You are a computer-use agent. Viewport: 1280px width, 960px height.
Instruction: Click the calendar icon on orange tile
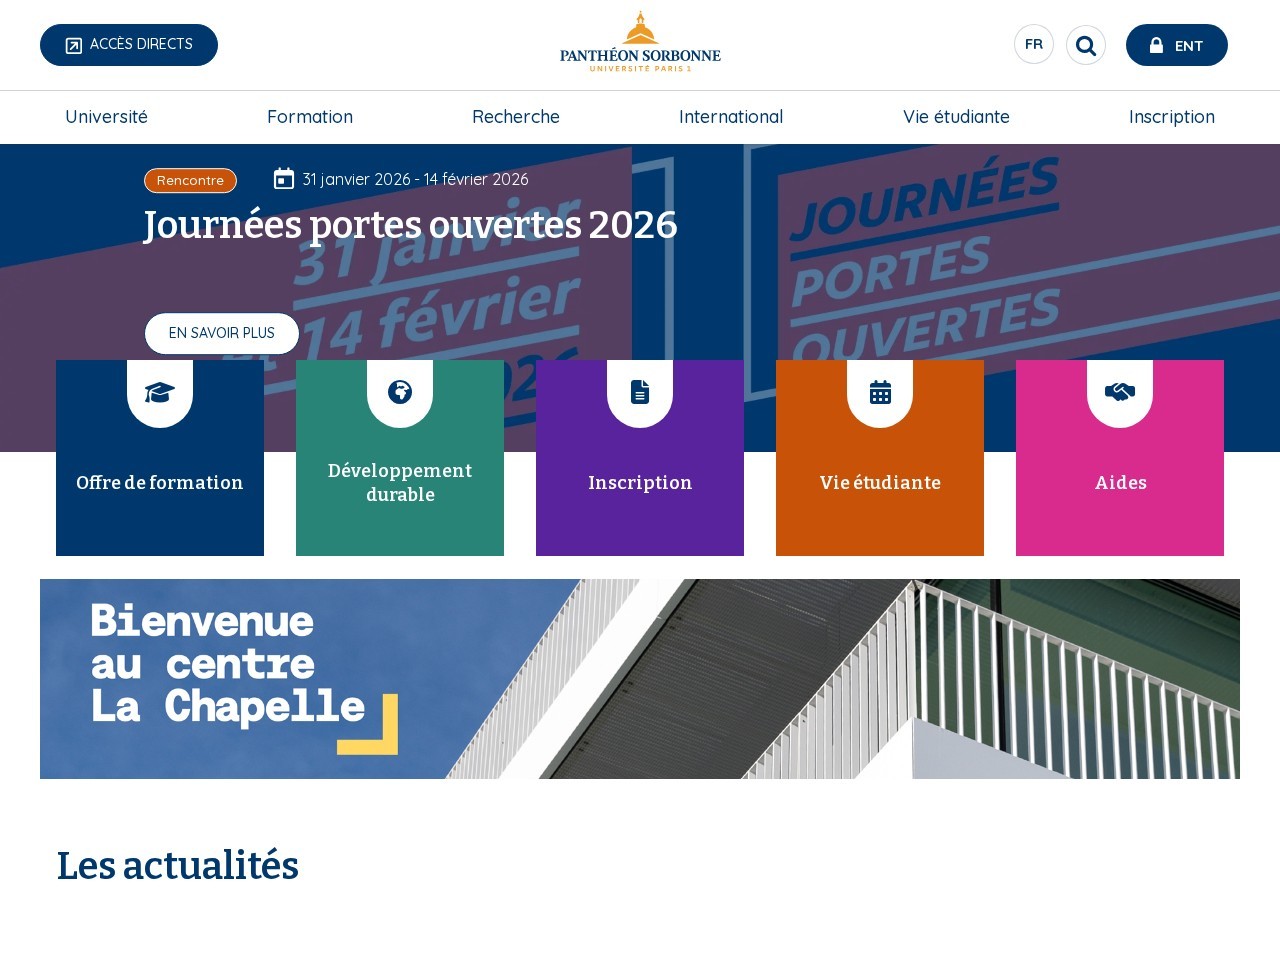pyautogui.click(x=880, y=392)
